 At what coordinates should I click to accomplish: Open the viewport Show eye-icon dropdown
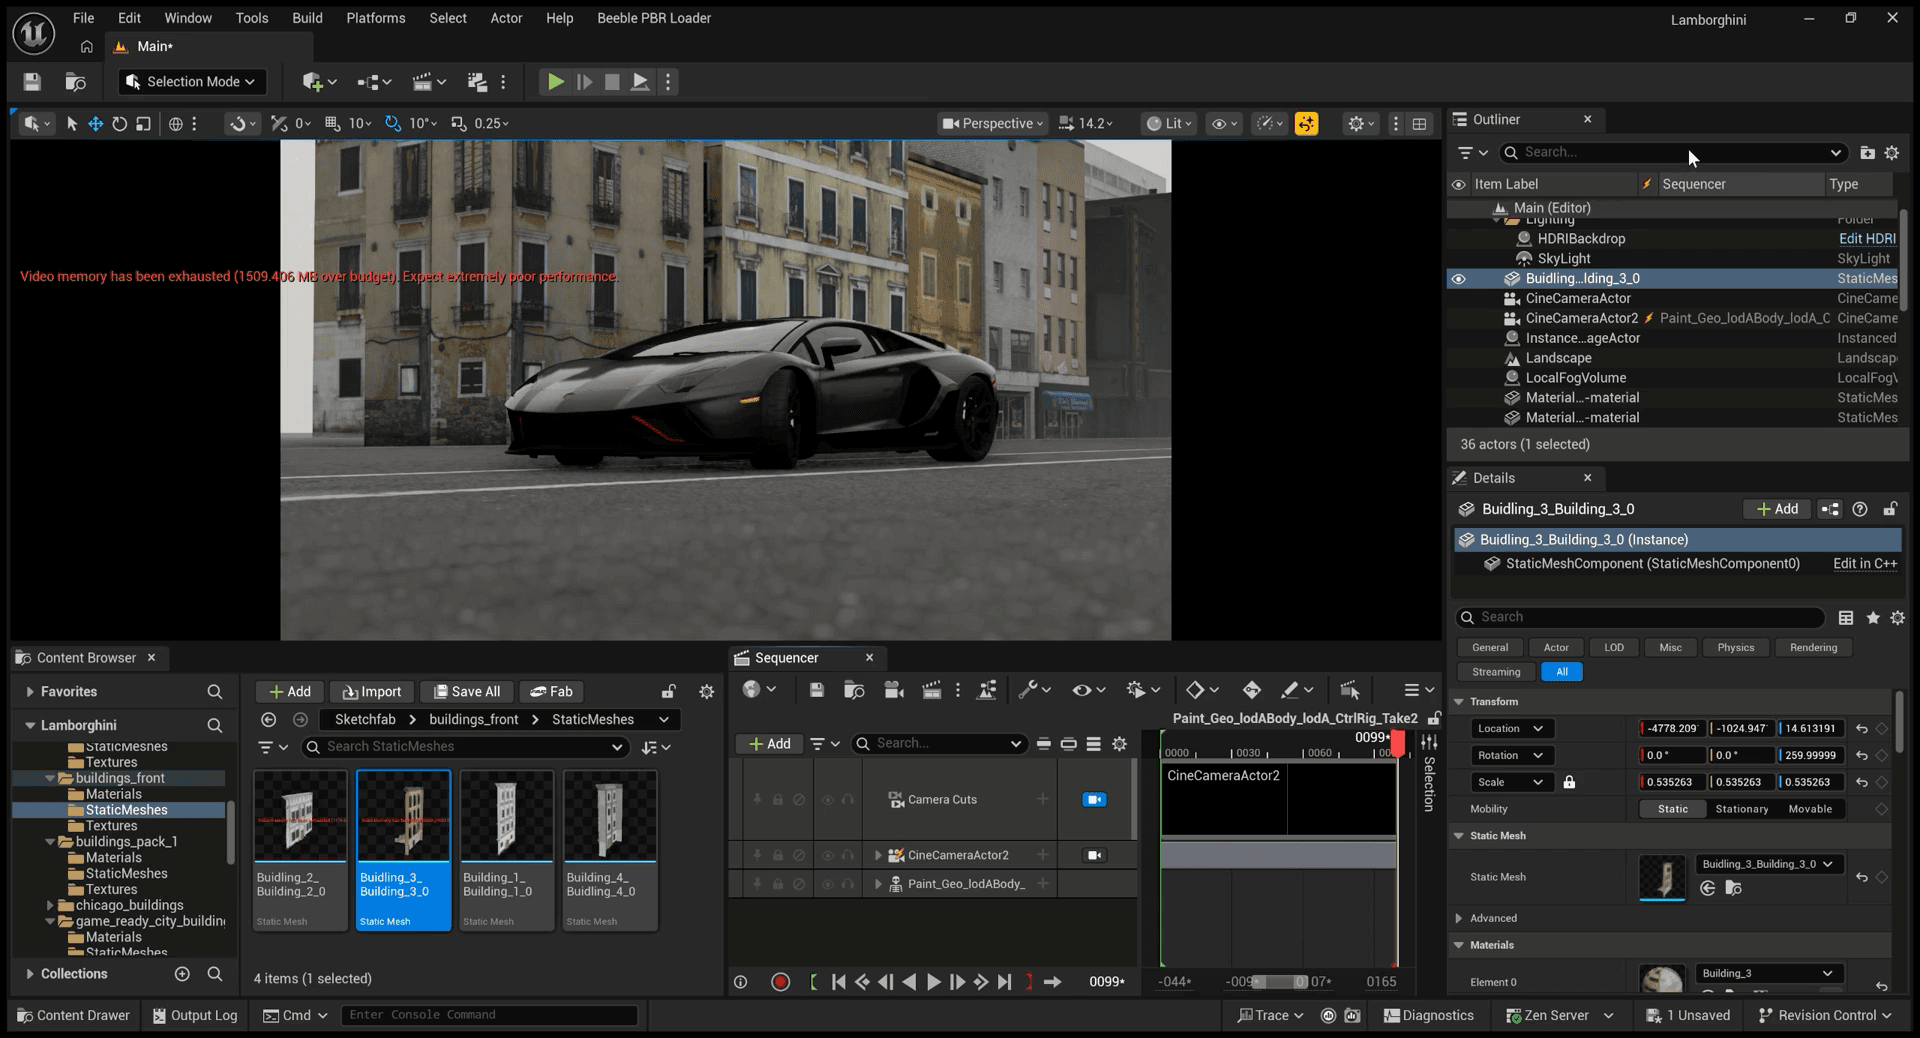pyautogui.click(x=1224, y=124)
